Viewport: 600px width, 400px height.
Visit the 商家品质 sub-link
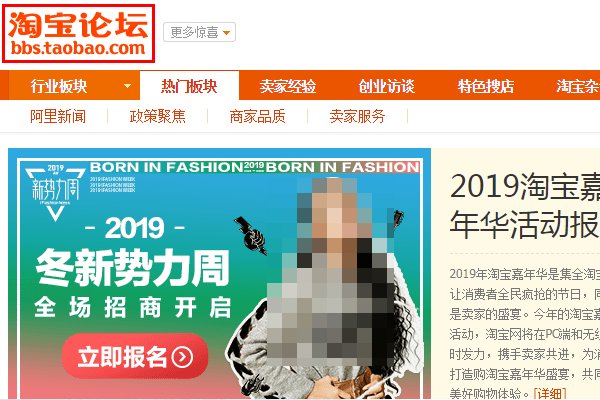(x=258, y=116)
